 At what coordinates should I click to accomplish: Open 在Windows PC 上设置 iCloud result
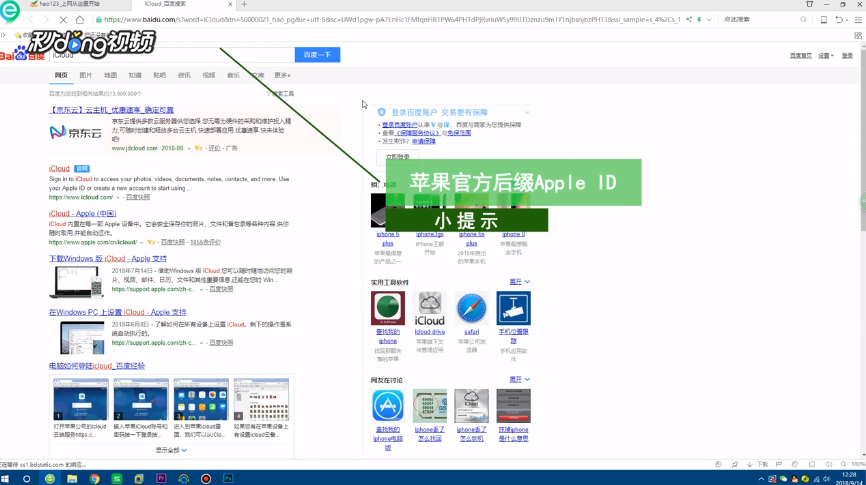[118, 312]
